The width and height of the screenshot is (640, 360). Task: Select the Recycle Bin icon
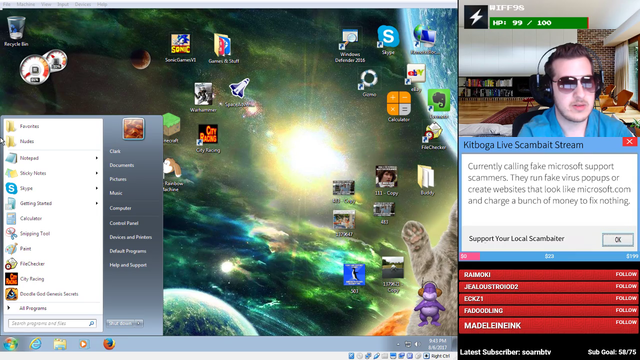[16, 31]
